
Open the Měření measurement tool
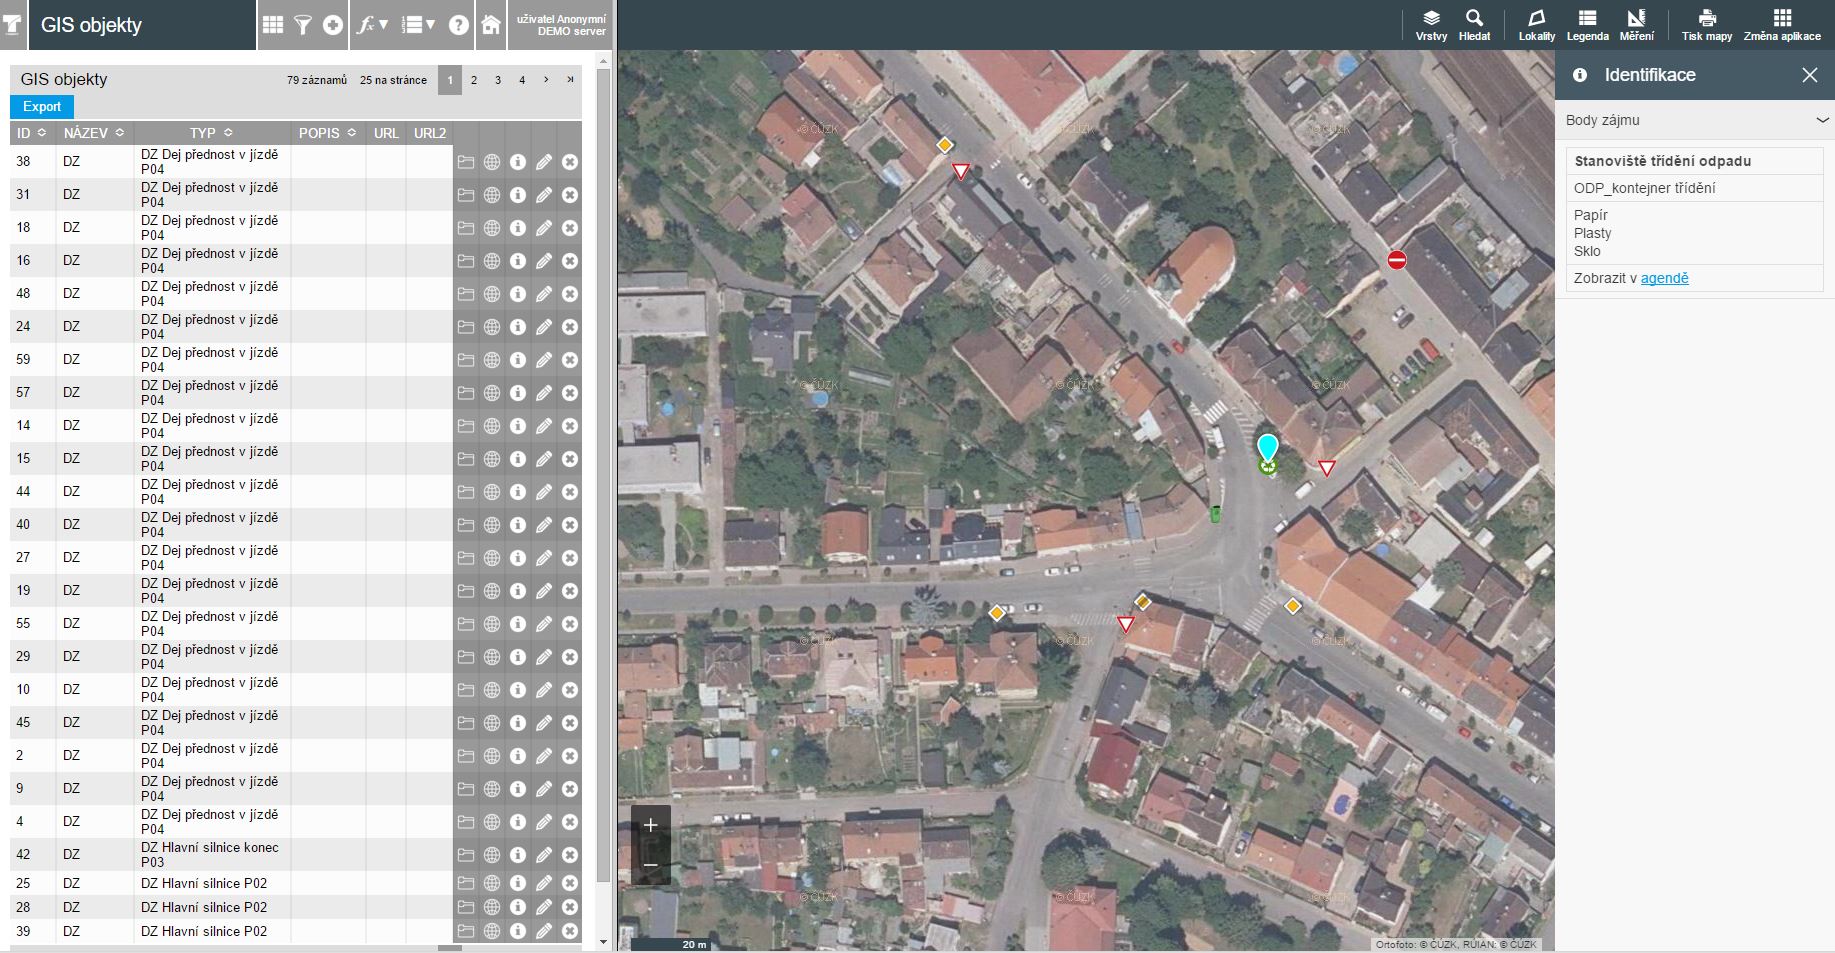click(x=1636, y=25)
